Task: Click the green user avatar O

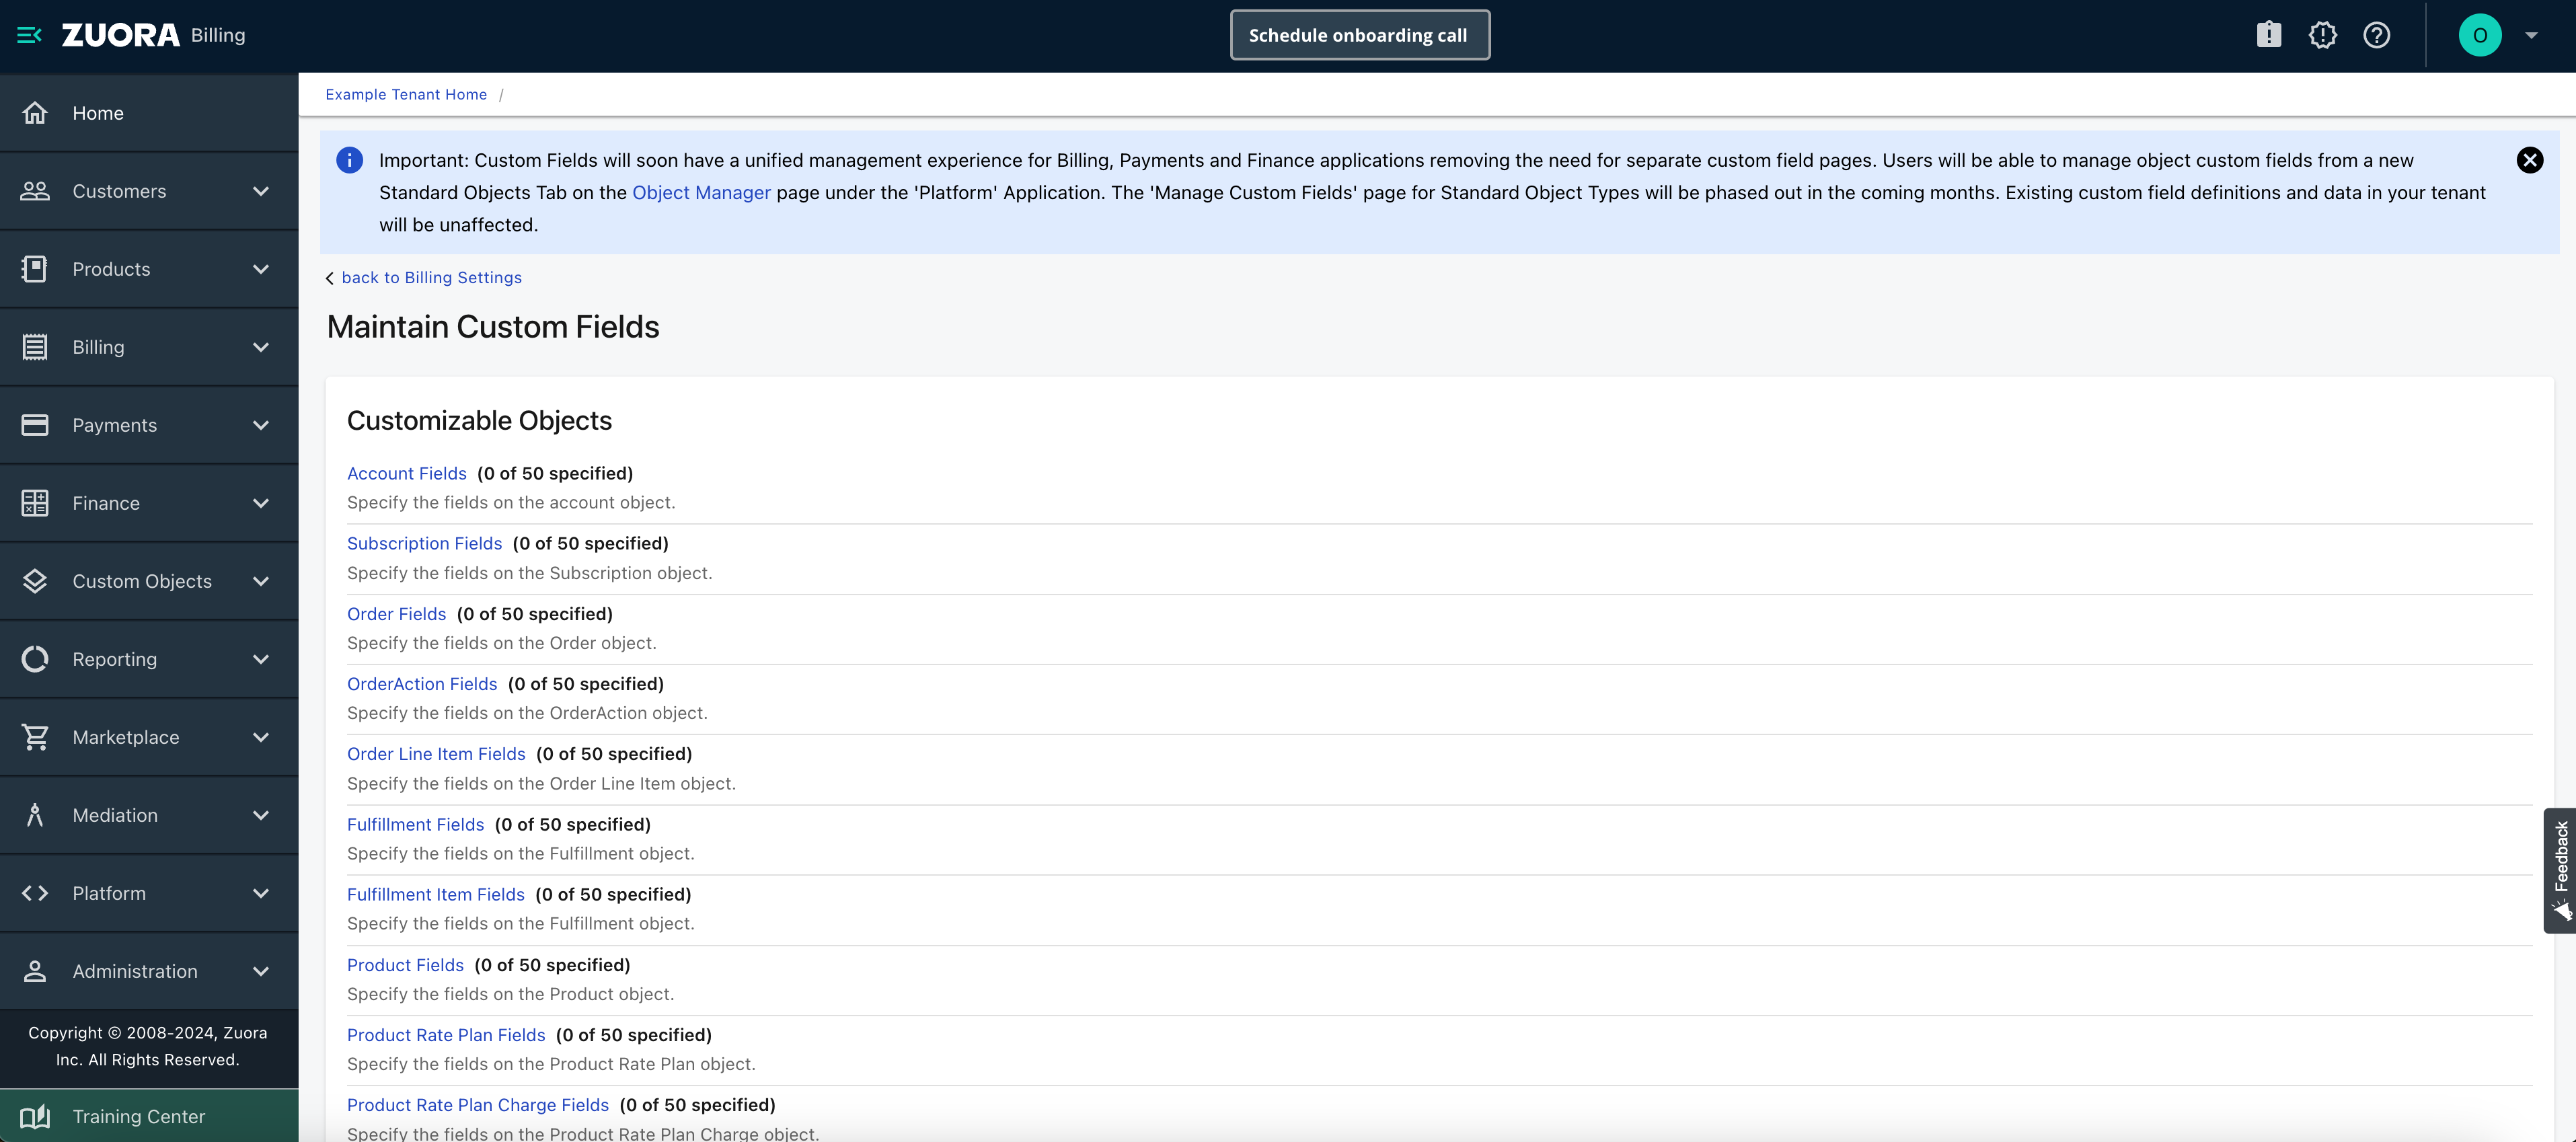Action: point(2480,35)
